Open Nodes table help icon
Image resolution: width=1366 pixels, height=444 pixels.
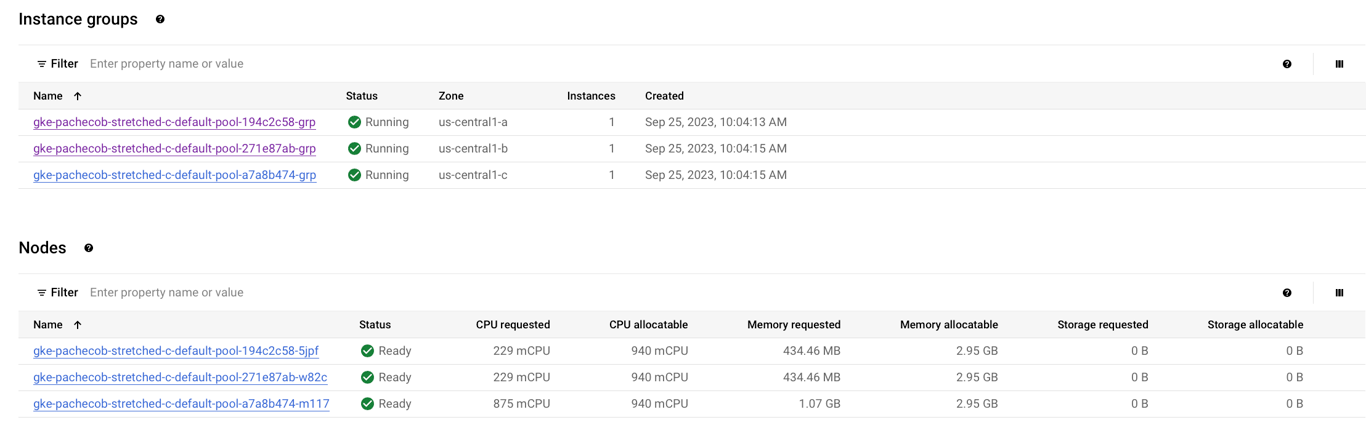(1287, 293)
